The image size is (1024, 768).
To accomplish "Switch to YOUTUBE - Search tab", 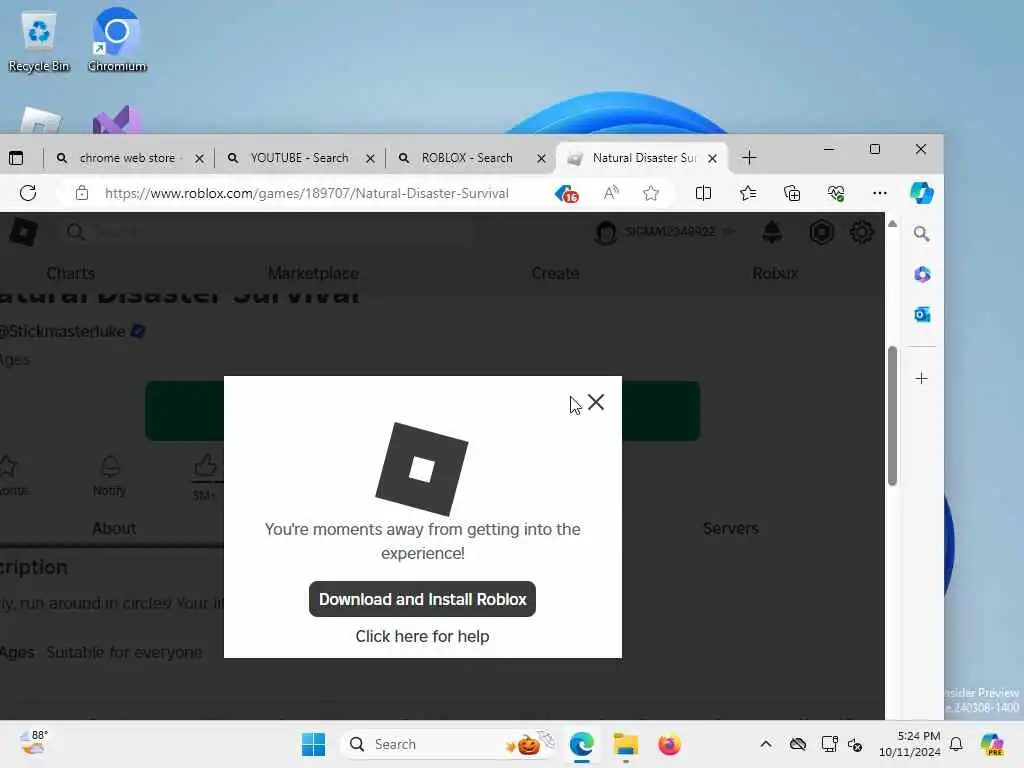I will point(299,158).
